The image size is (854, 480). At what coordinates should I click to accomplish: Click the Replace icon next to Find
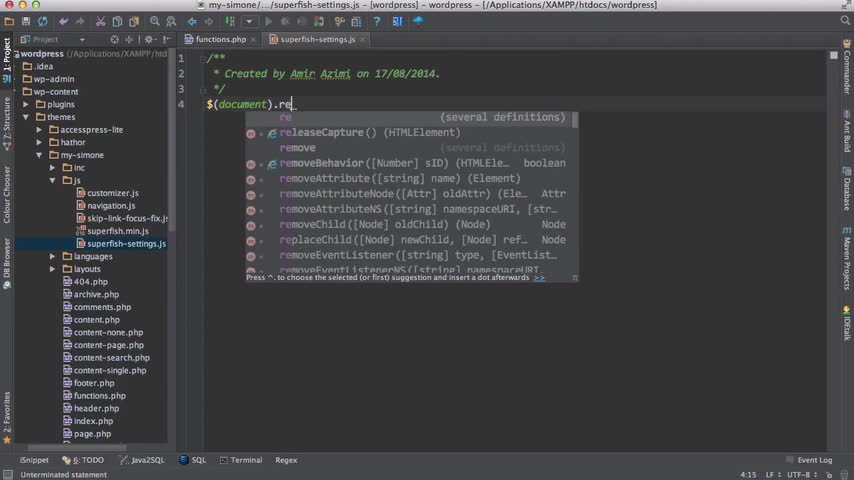(171, 21)
